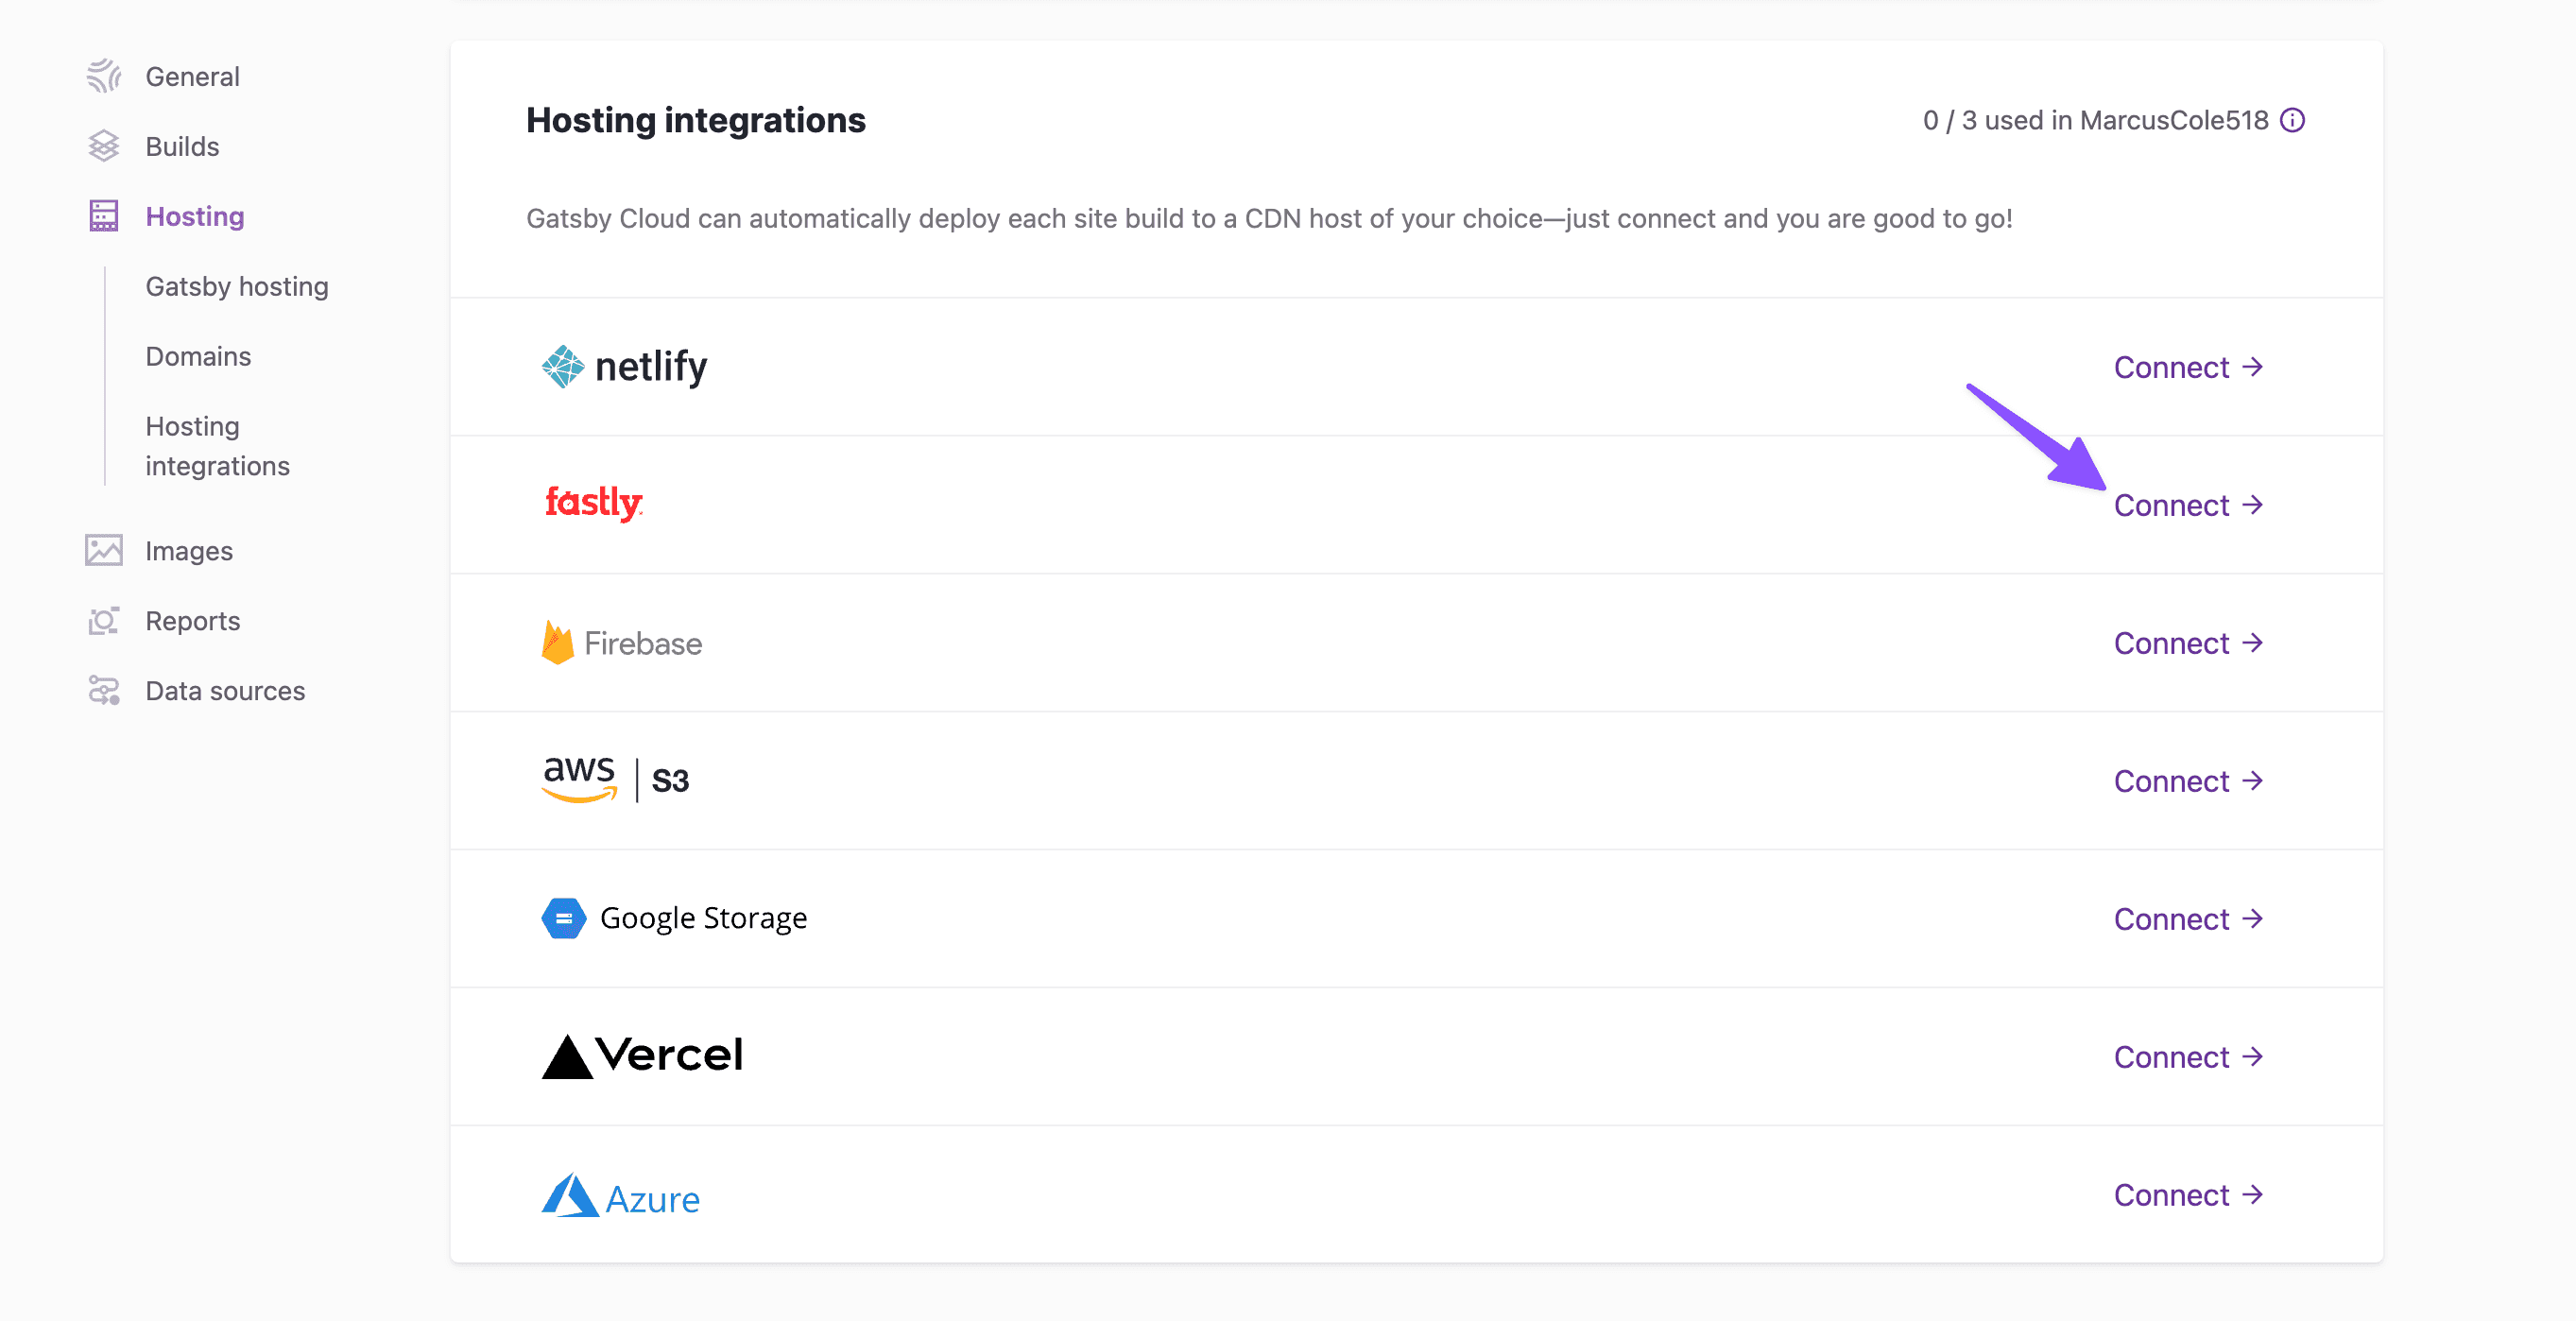This screenshot has width=2576, height=1321.
Task: Select Hosting integrations in sidebar
Action: pyautogui.click(x=217, y=446)
